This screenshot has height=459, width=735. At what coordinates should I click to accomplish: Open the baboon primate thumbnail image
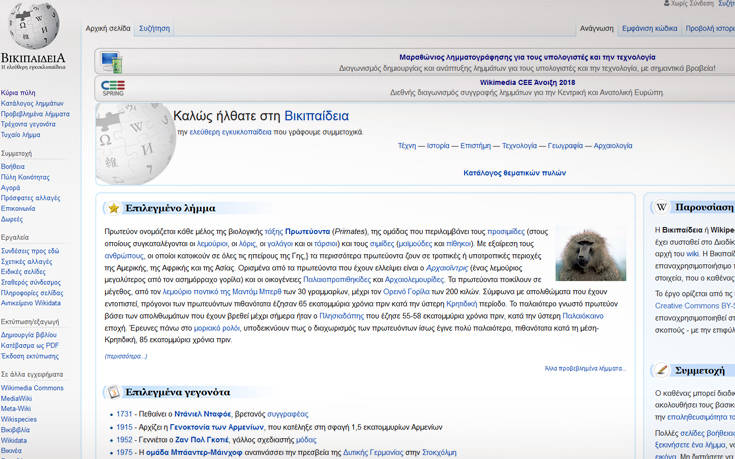click(x=591, y=255)
